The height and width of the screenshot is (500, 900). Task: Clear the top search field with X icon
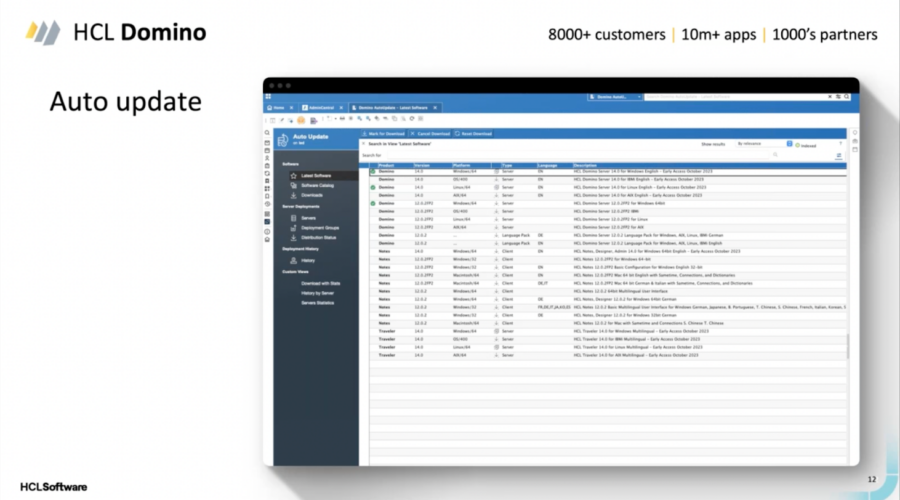pyautogui.click(x=829, y=96)
